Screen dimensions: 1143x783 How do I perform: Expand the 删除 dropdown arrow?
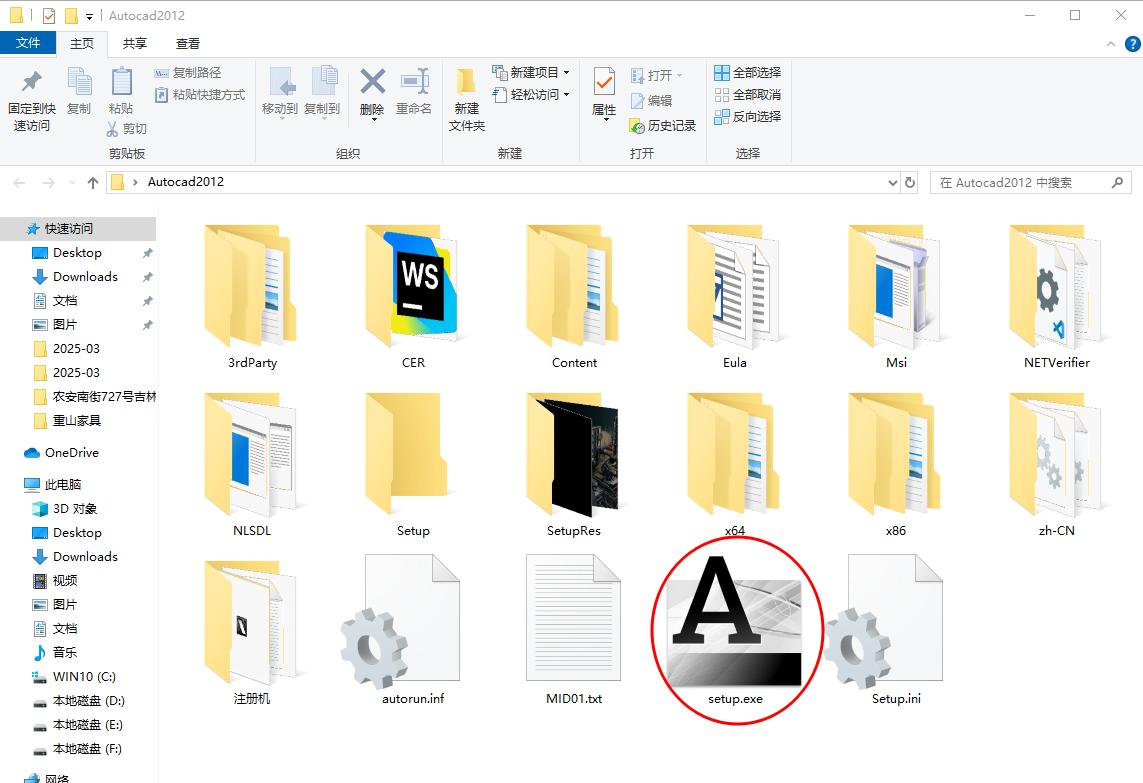point(373,120)
